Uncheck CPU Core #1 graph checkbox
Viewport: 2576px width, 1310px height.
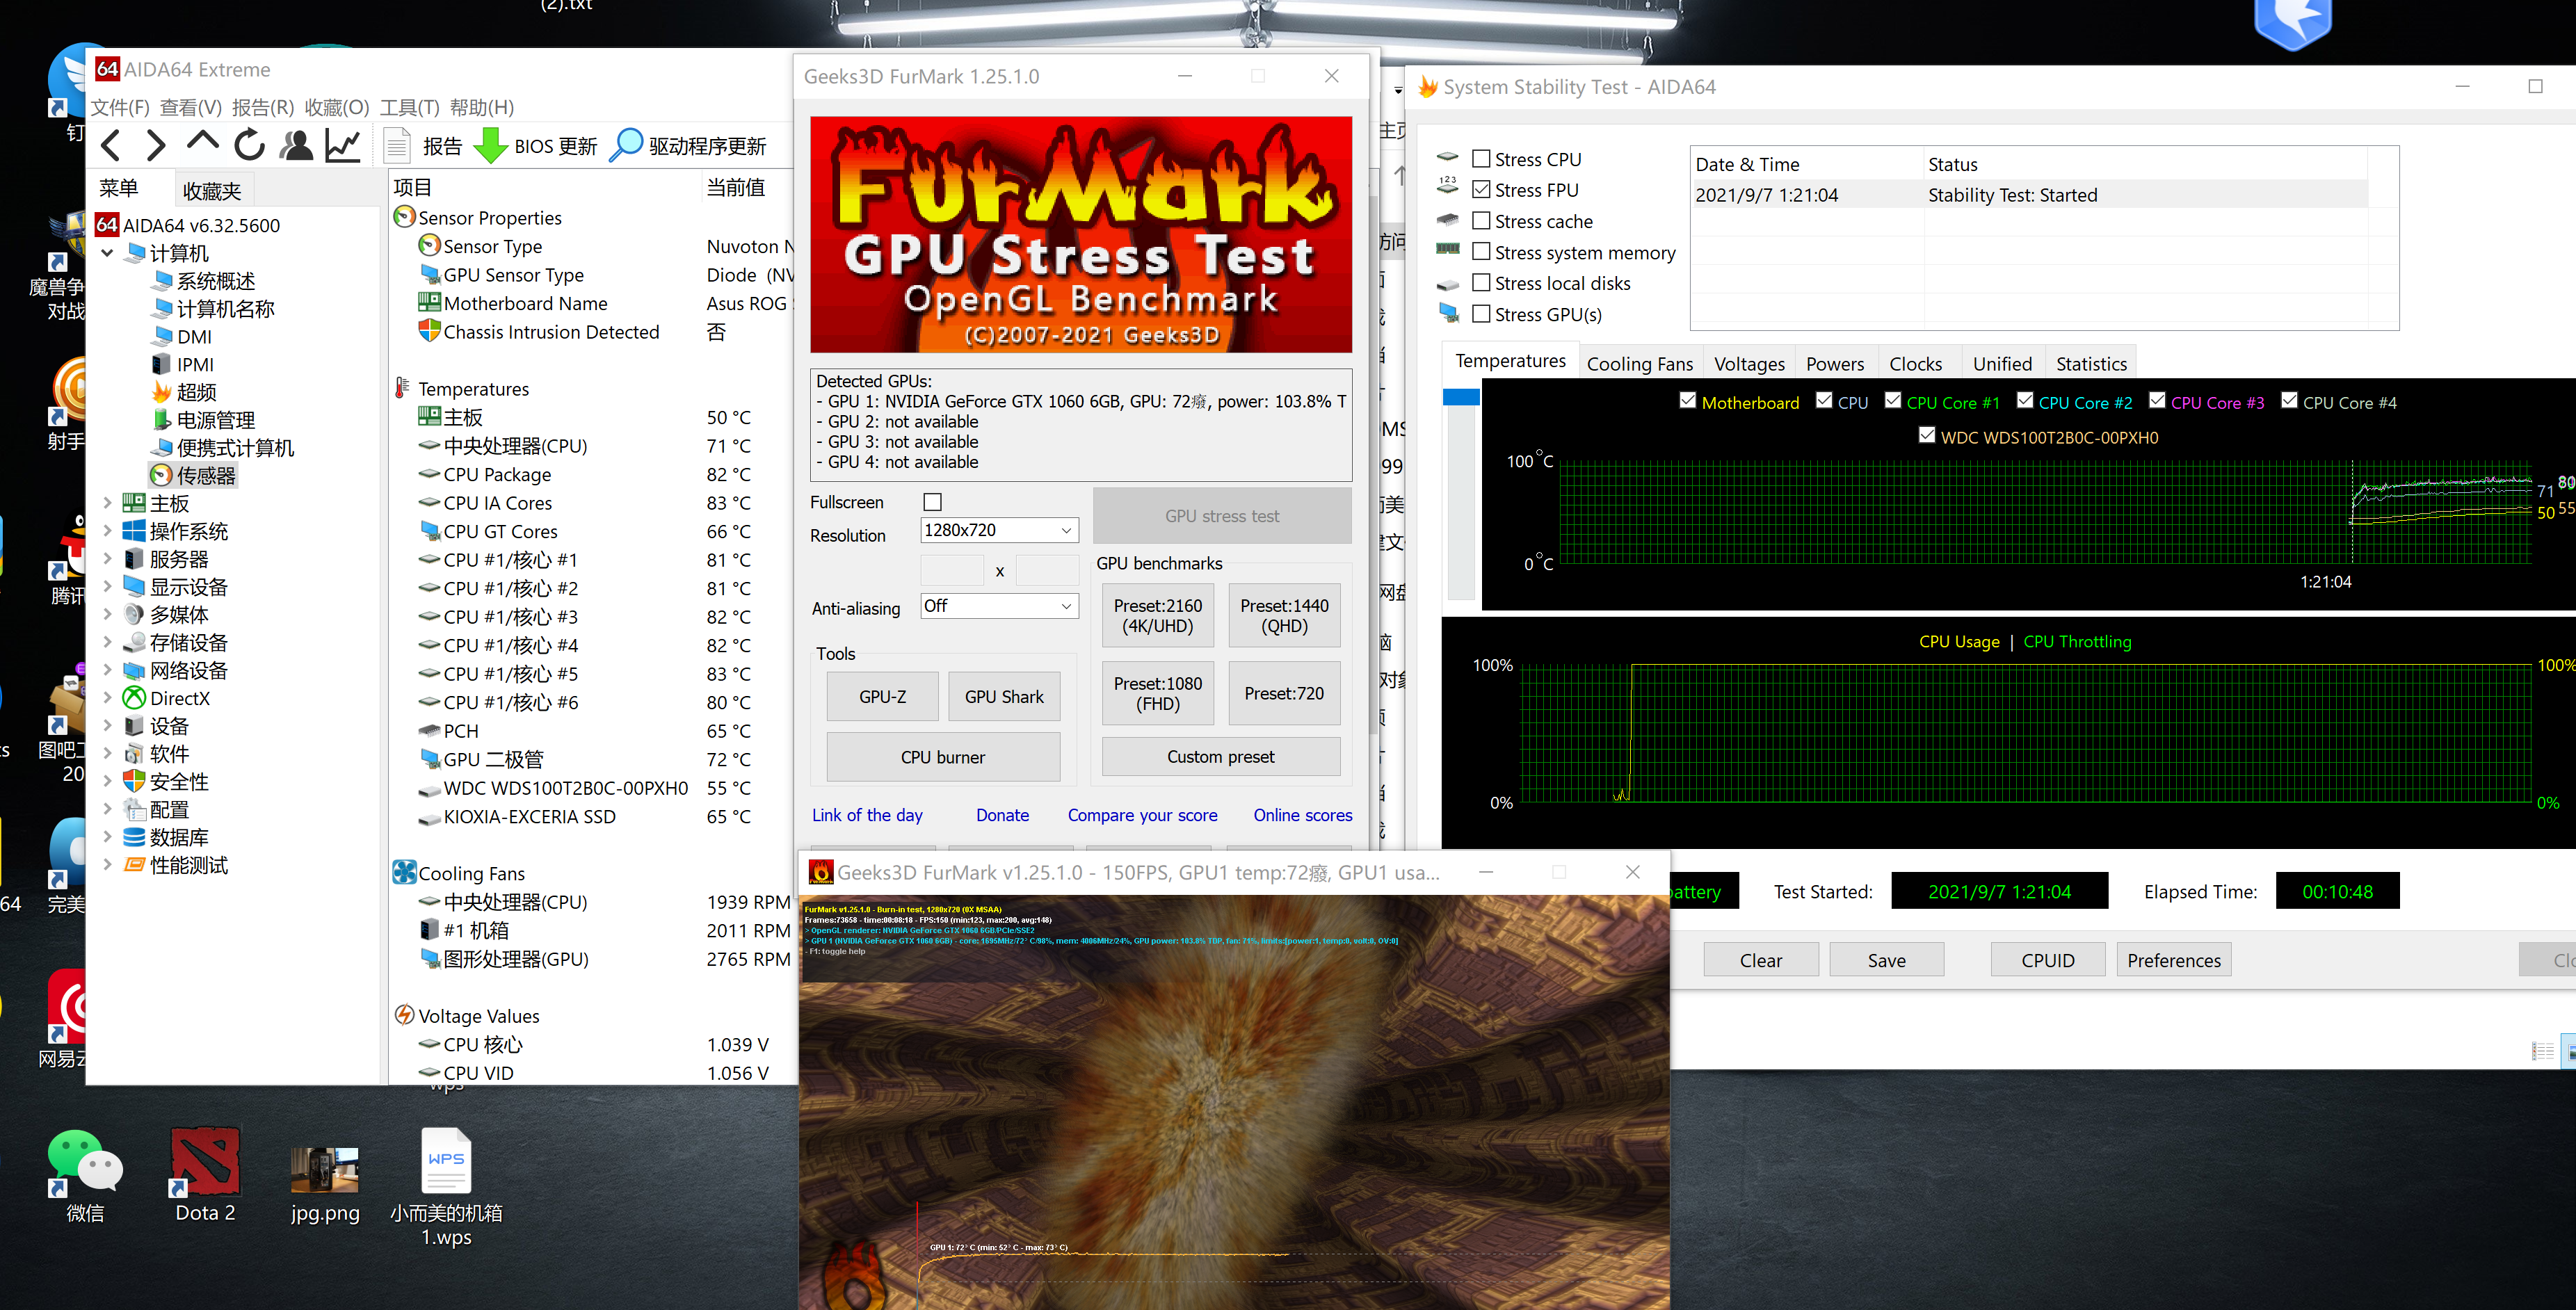pyautogui.click(x=1892, y=401)
